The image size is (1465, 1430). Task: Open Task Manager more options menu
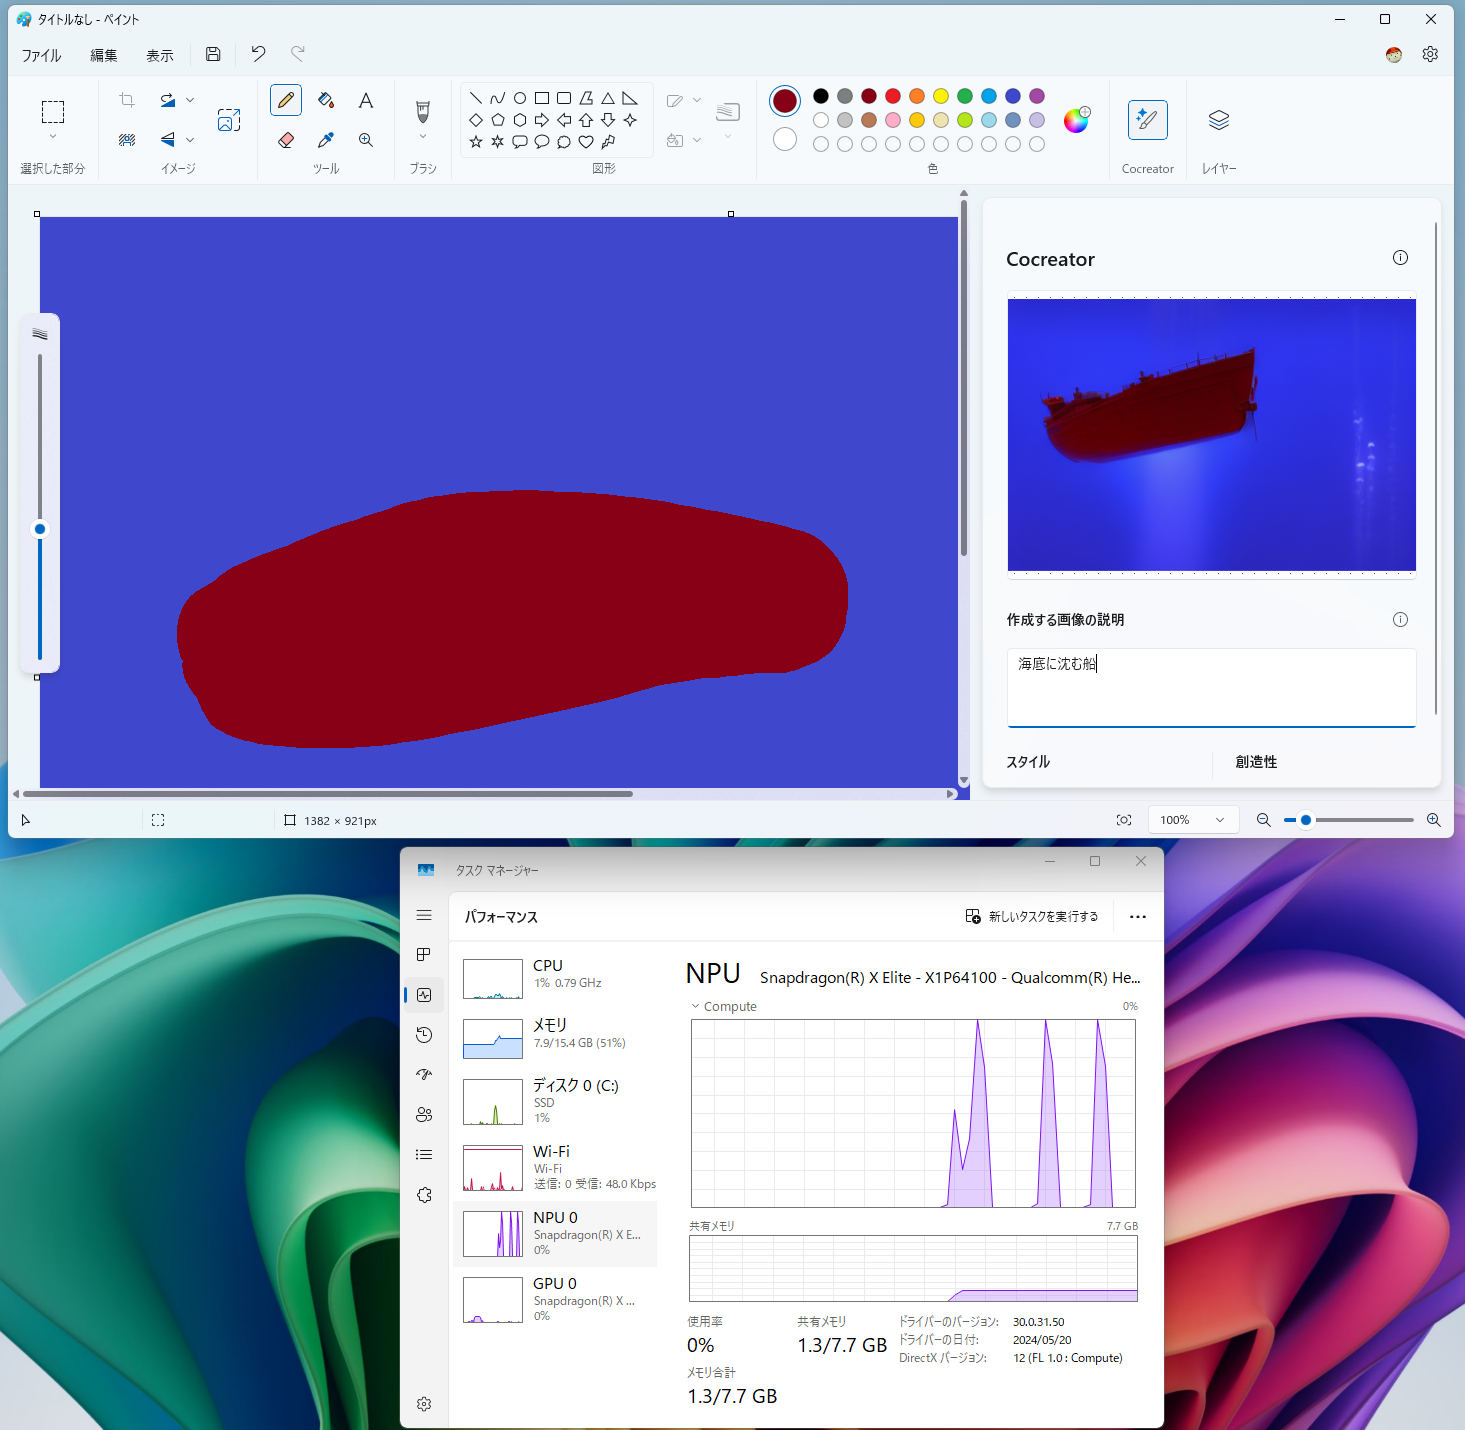[x=1138, y=916]
